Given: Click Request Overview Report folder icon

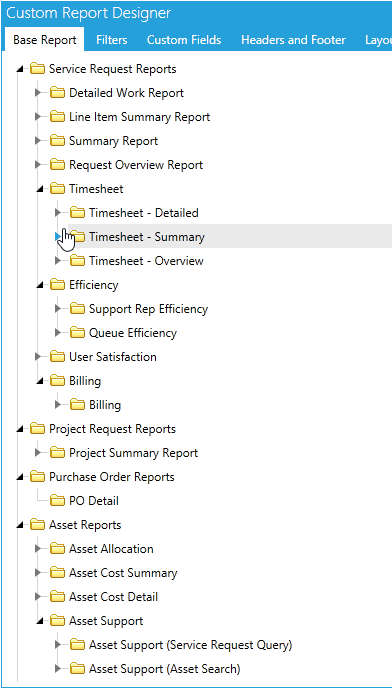Looking at the screenshot, I should [57, 165].
